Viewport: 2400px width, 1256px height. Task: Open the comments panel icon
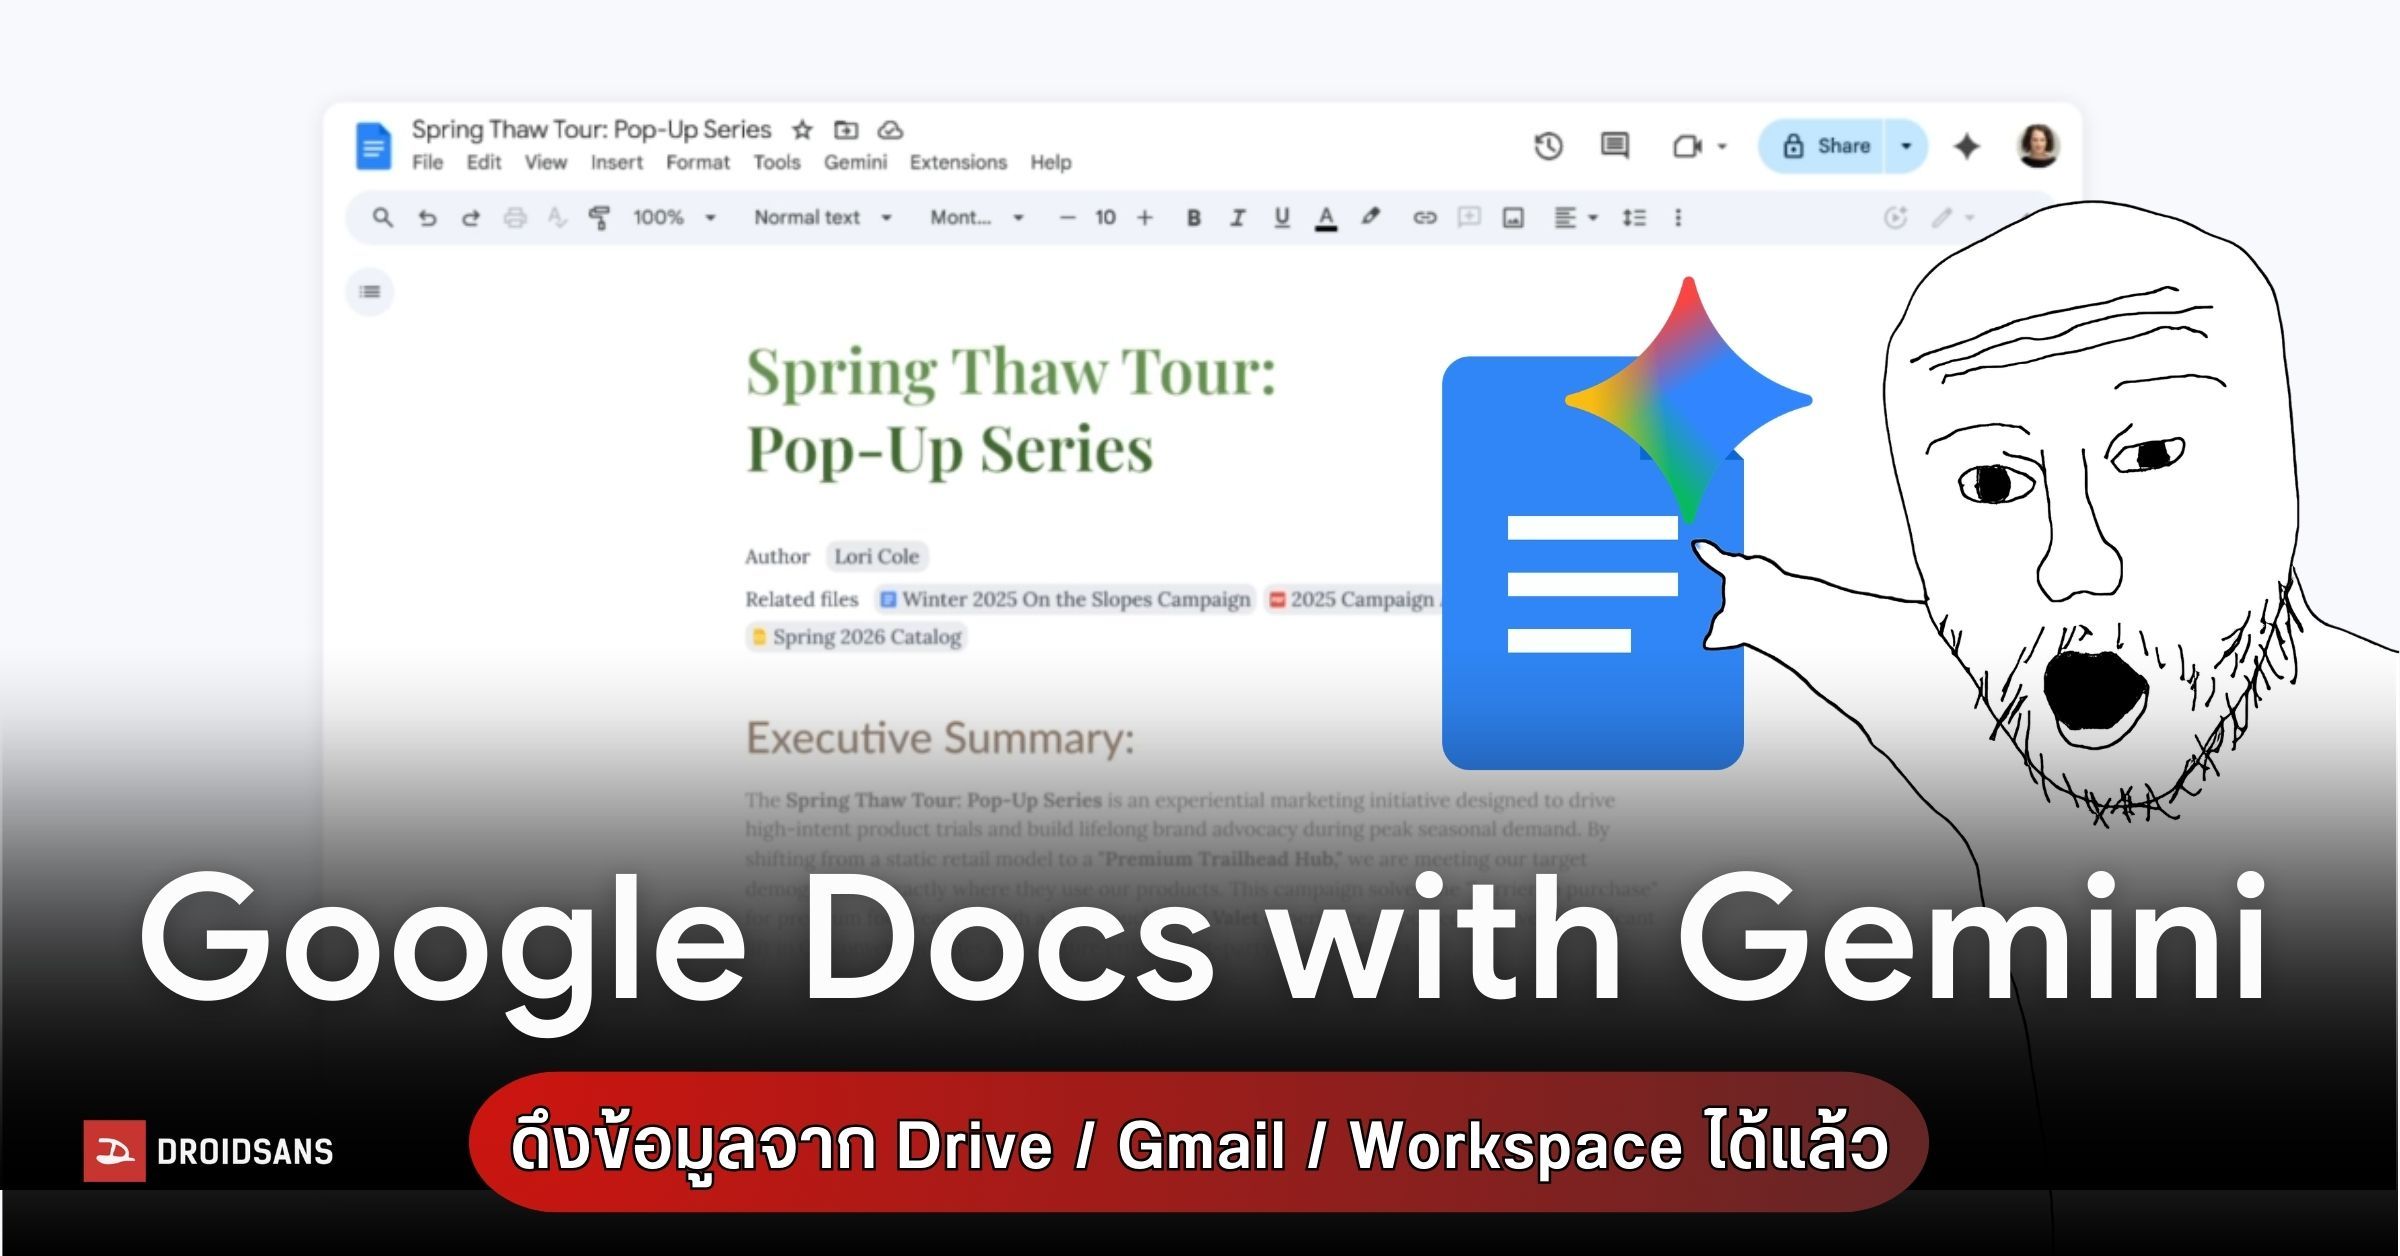1614,146
